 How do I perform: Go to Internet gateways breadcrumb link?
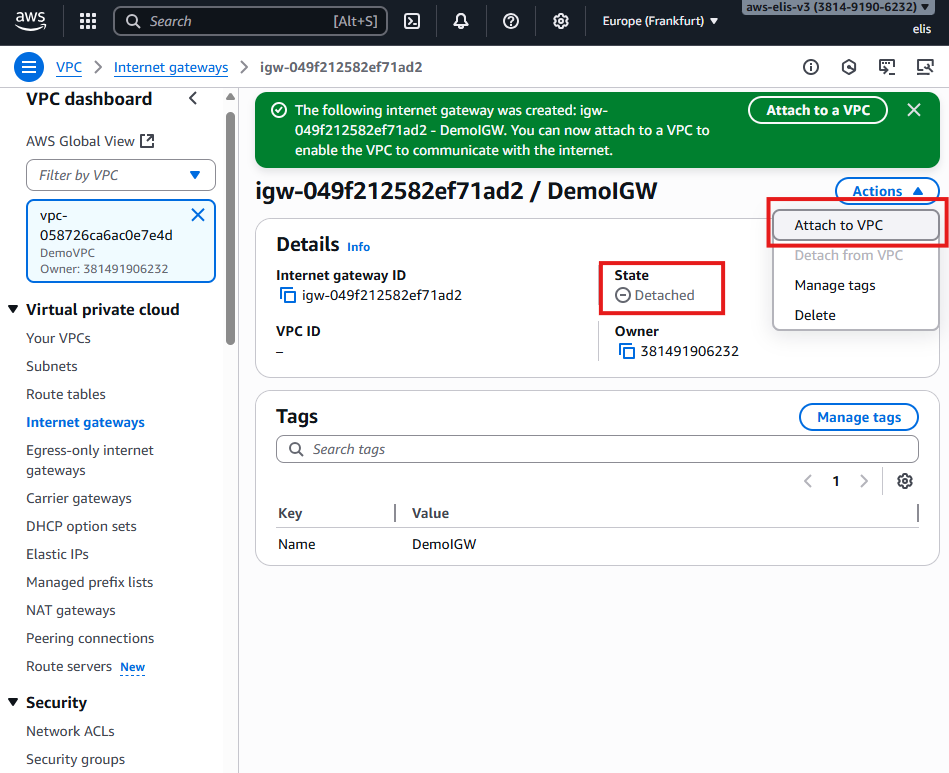pyautogui.click(x=171, y=67)
